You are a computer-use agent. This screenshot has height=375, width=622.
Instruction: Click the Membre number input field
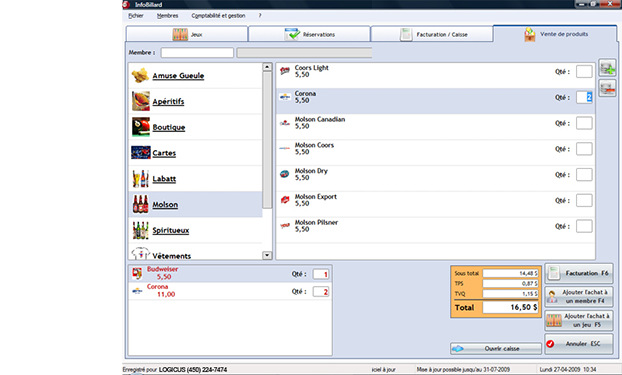197,52
